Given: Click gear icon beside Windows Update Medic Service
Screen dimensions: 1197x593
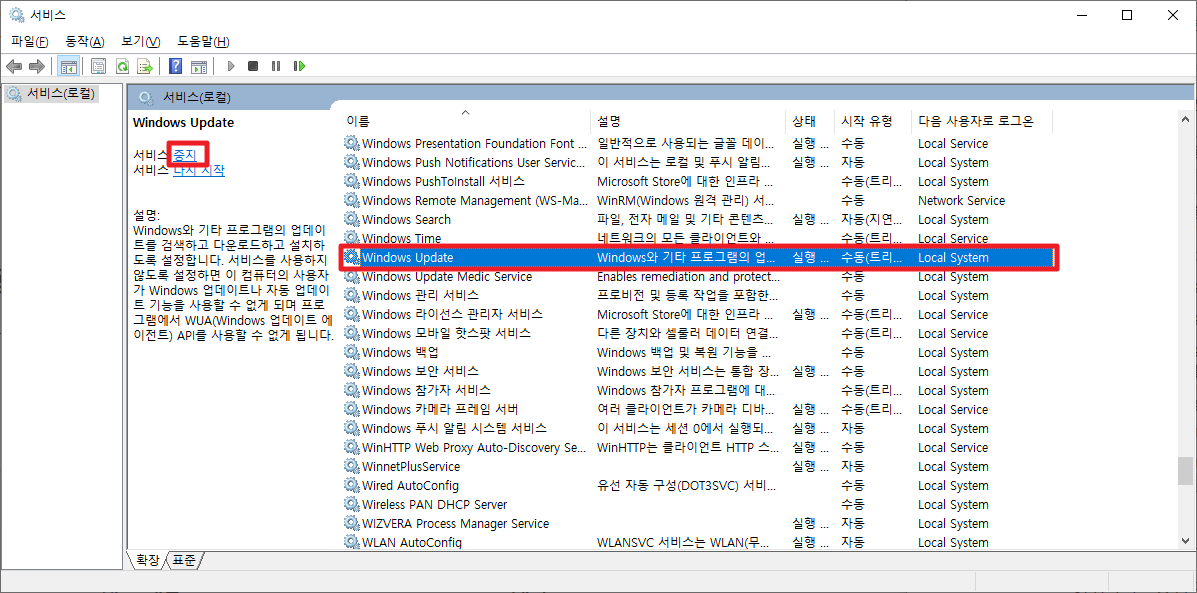Looking at the screenshot, I should click(351, 276).
